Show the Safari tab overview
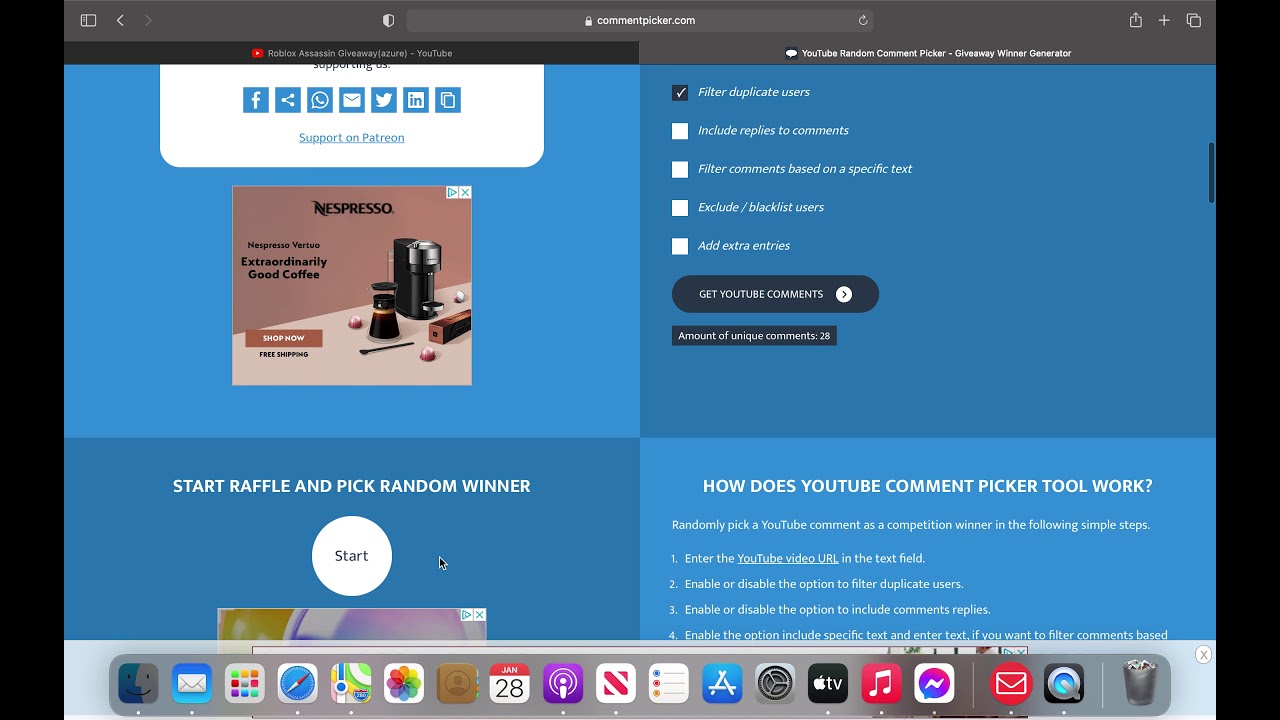Screen dimensions: 1280x720 click(1194, 20)
